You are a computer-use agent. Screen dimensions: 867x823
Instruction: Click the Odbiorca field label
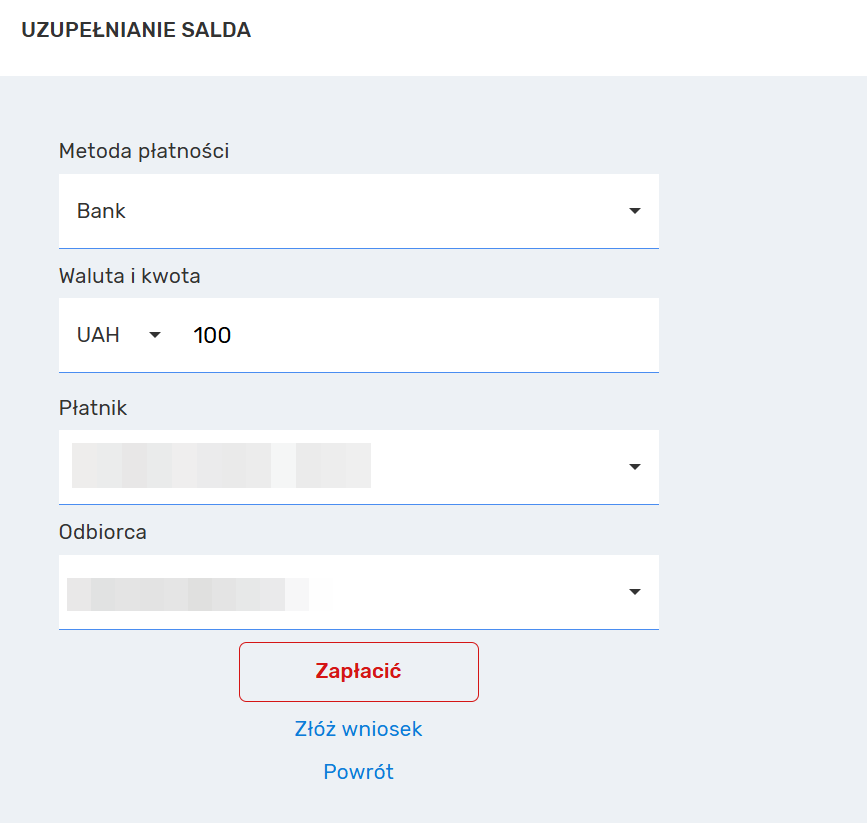(103, 532)
